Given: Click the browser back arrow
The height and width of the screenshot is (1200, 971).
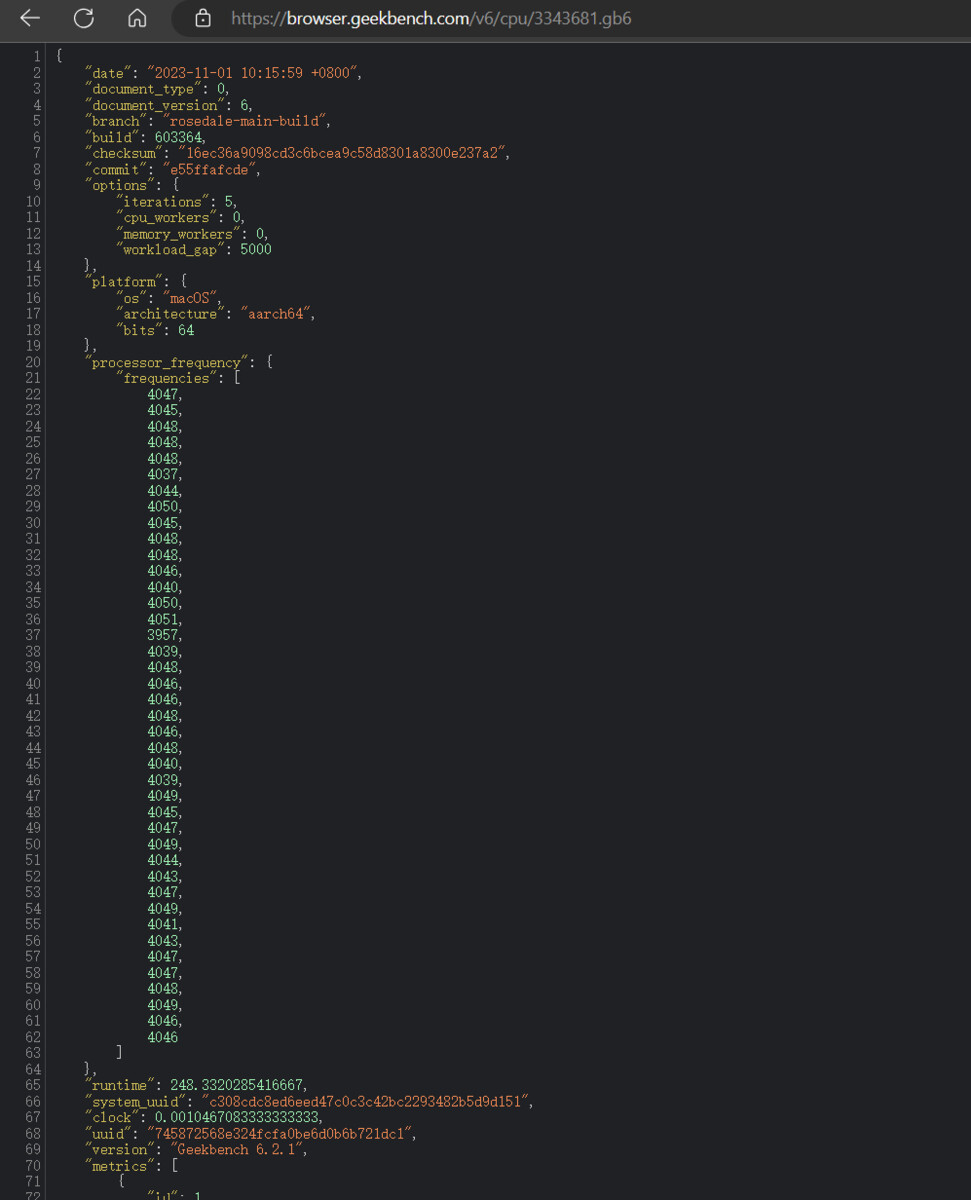Looking at the screenshot, I should click(x=30, y=18).
